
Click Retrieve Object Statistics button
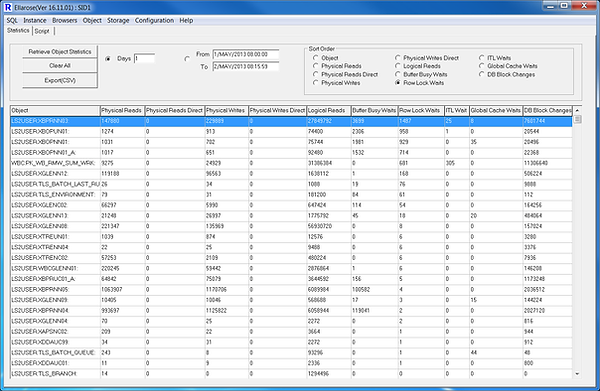coord(60,52)
